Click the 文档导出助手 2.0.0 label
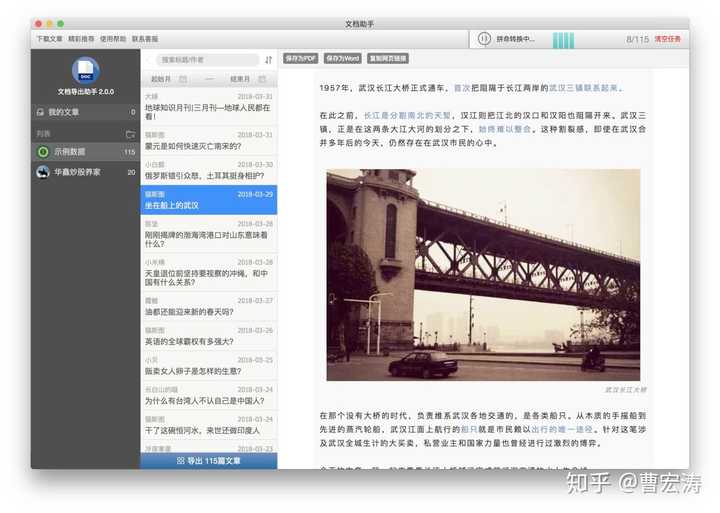Viewport: 720px width, 513px height. coord(86,92)
